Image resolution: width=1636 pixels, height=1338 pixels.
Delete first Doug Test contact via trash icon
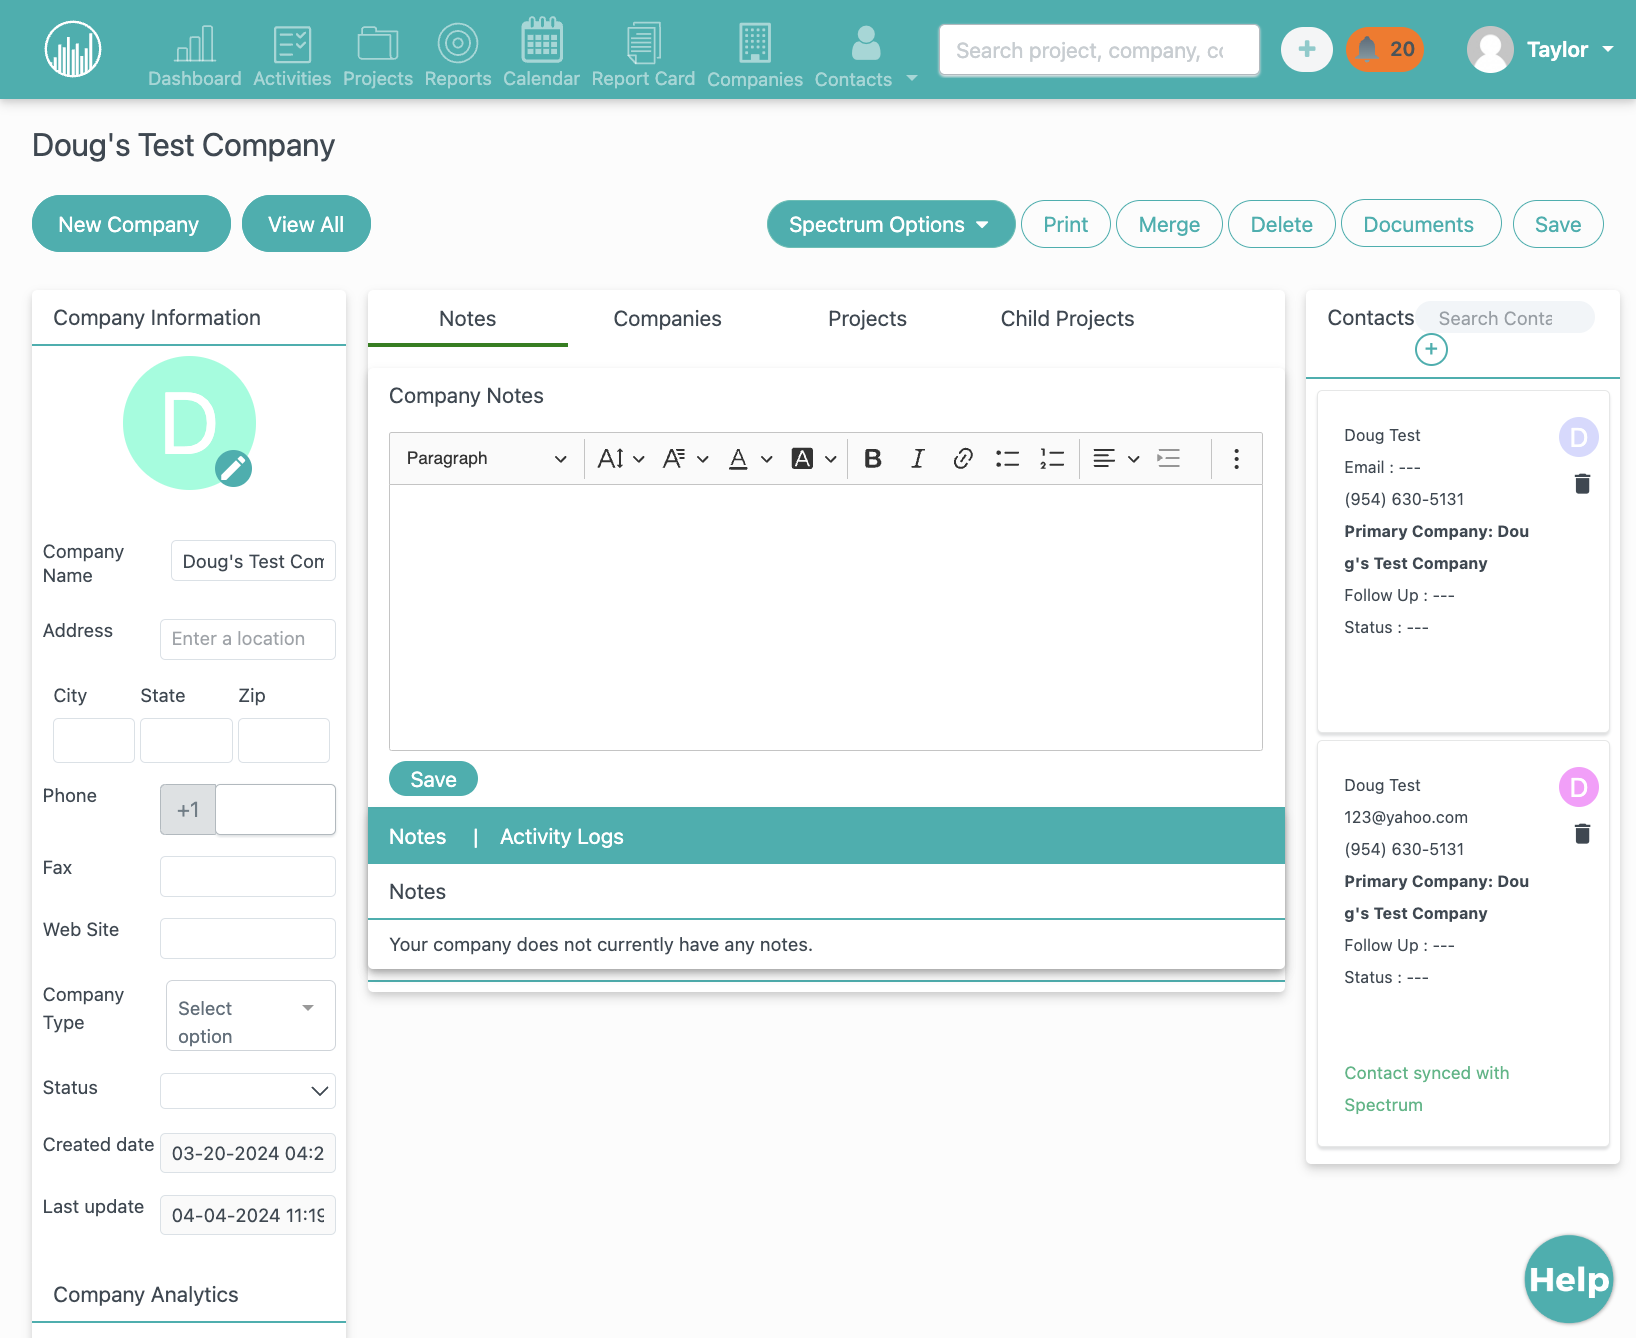pyautogui.click(x=1582, y=484)
